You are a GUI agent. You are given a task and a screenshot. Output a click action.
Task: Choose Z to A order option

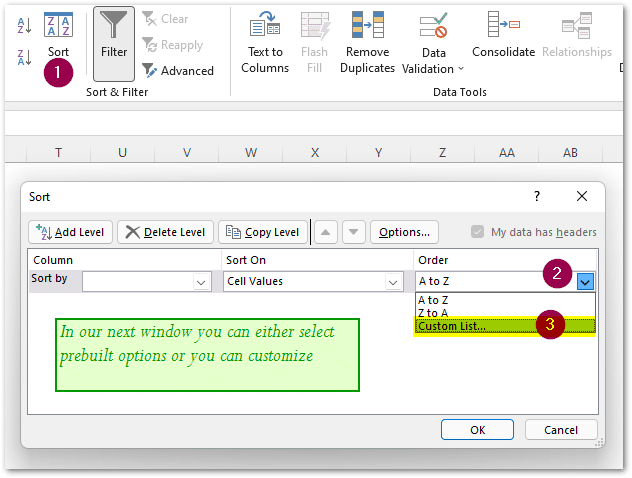434,313
